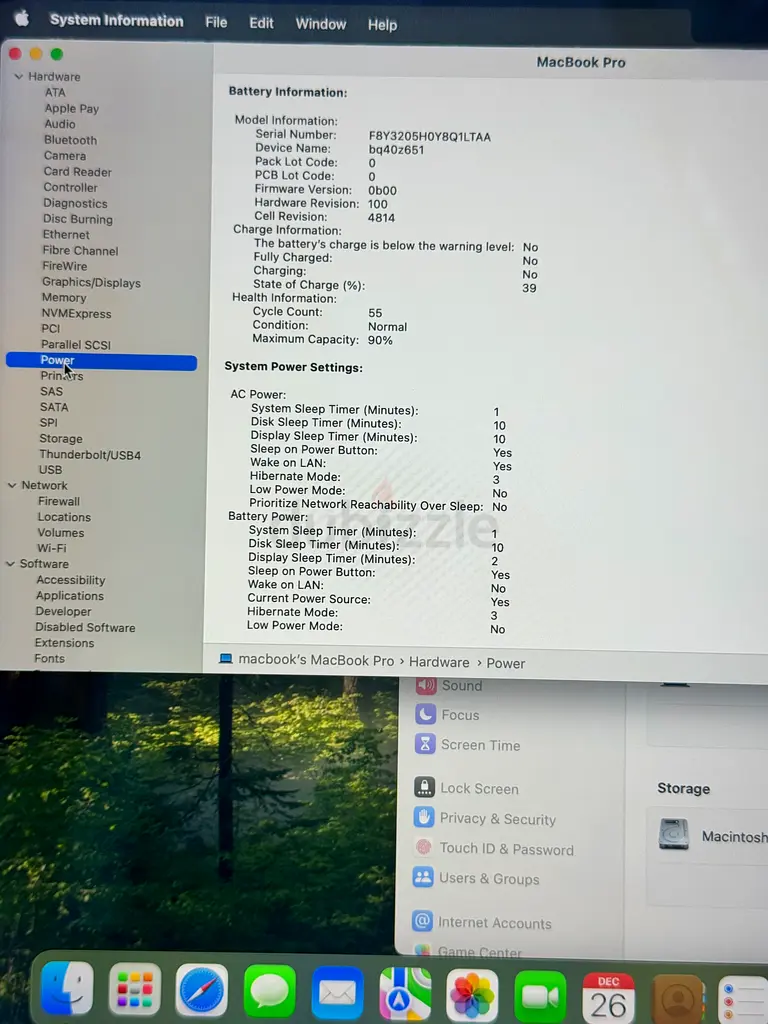Open Focus in System Settings window
The image size is (768, 1024).
point(447,715)
